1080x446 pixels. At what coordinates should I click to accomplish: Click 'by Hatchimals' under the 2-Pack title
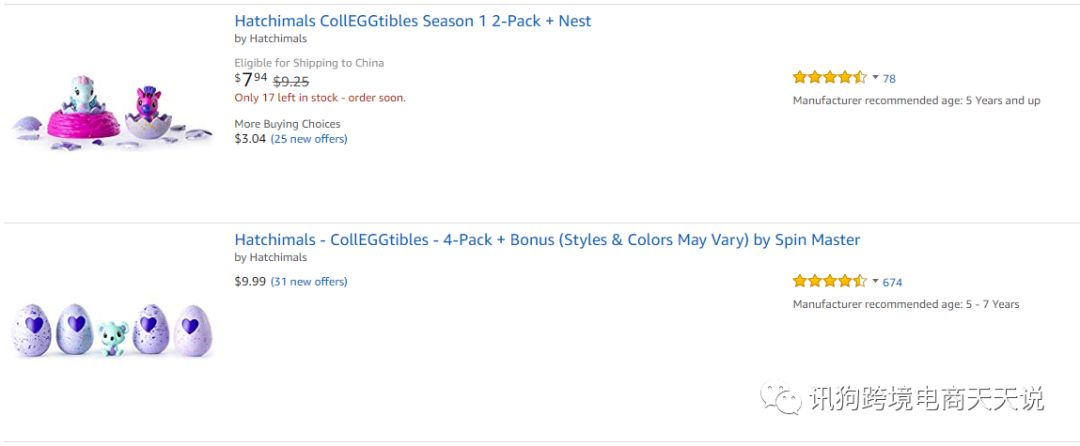[271, 39]
